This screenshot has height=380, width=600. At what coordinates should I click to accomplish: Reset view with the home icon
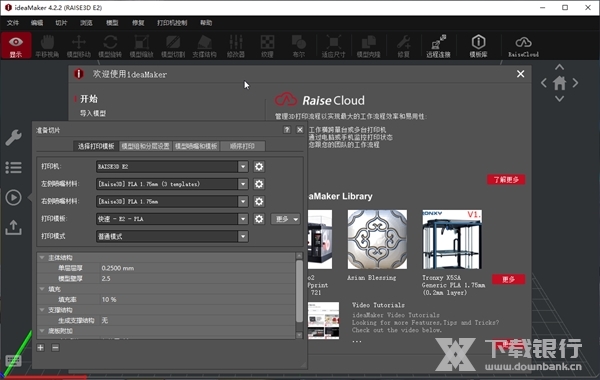pyautogui.click(x=559, y=83)
